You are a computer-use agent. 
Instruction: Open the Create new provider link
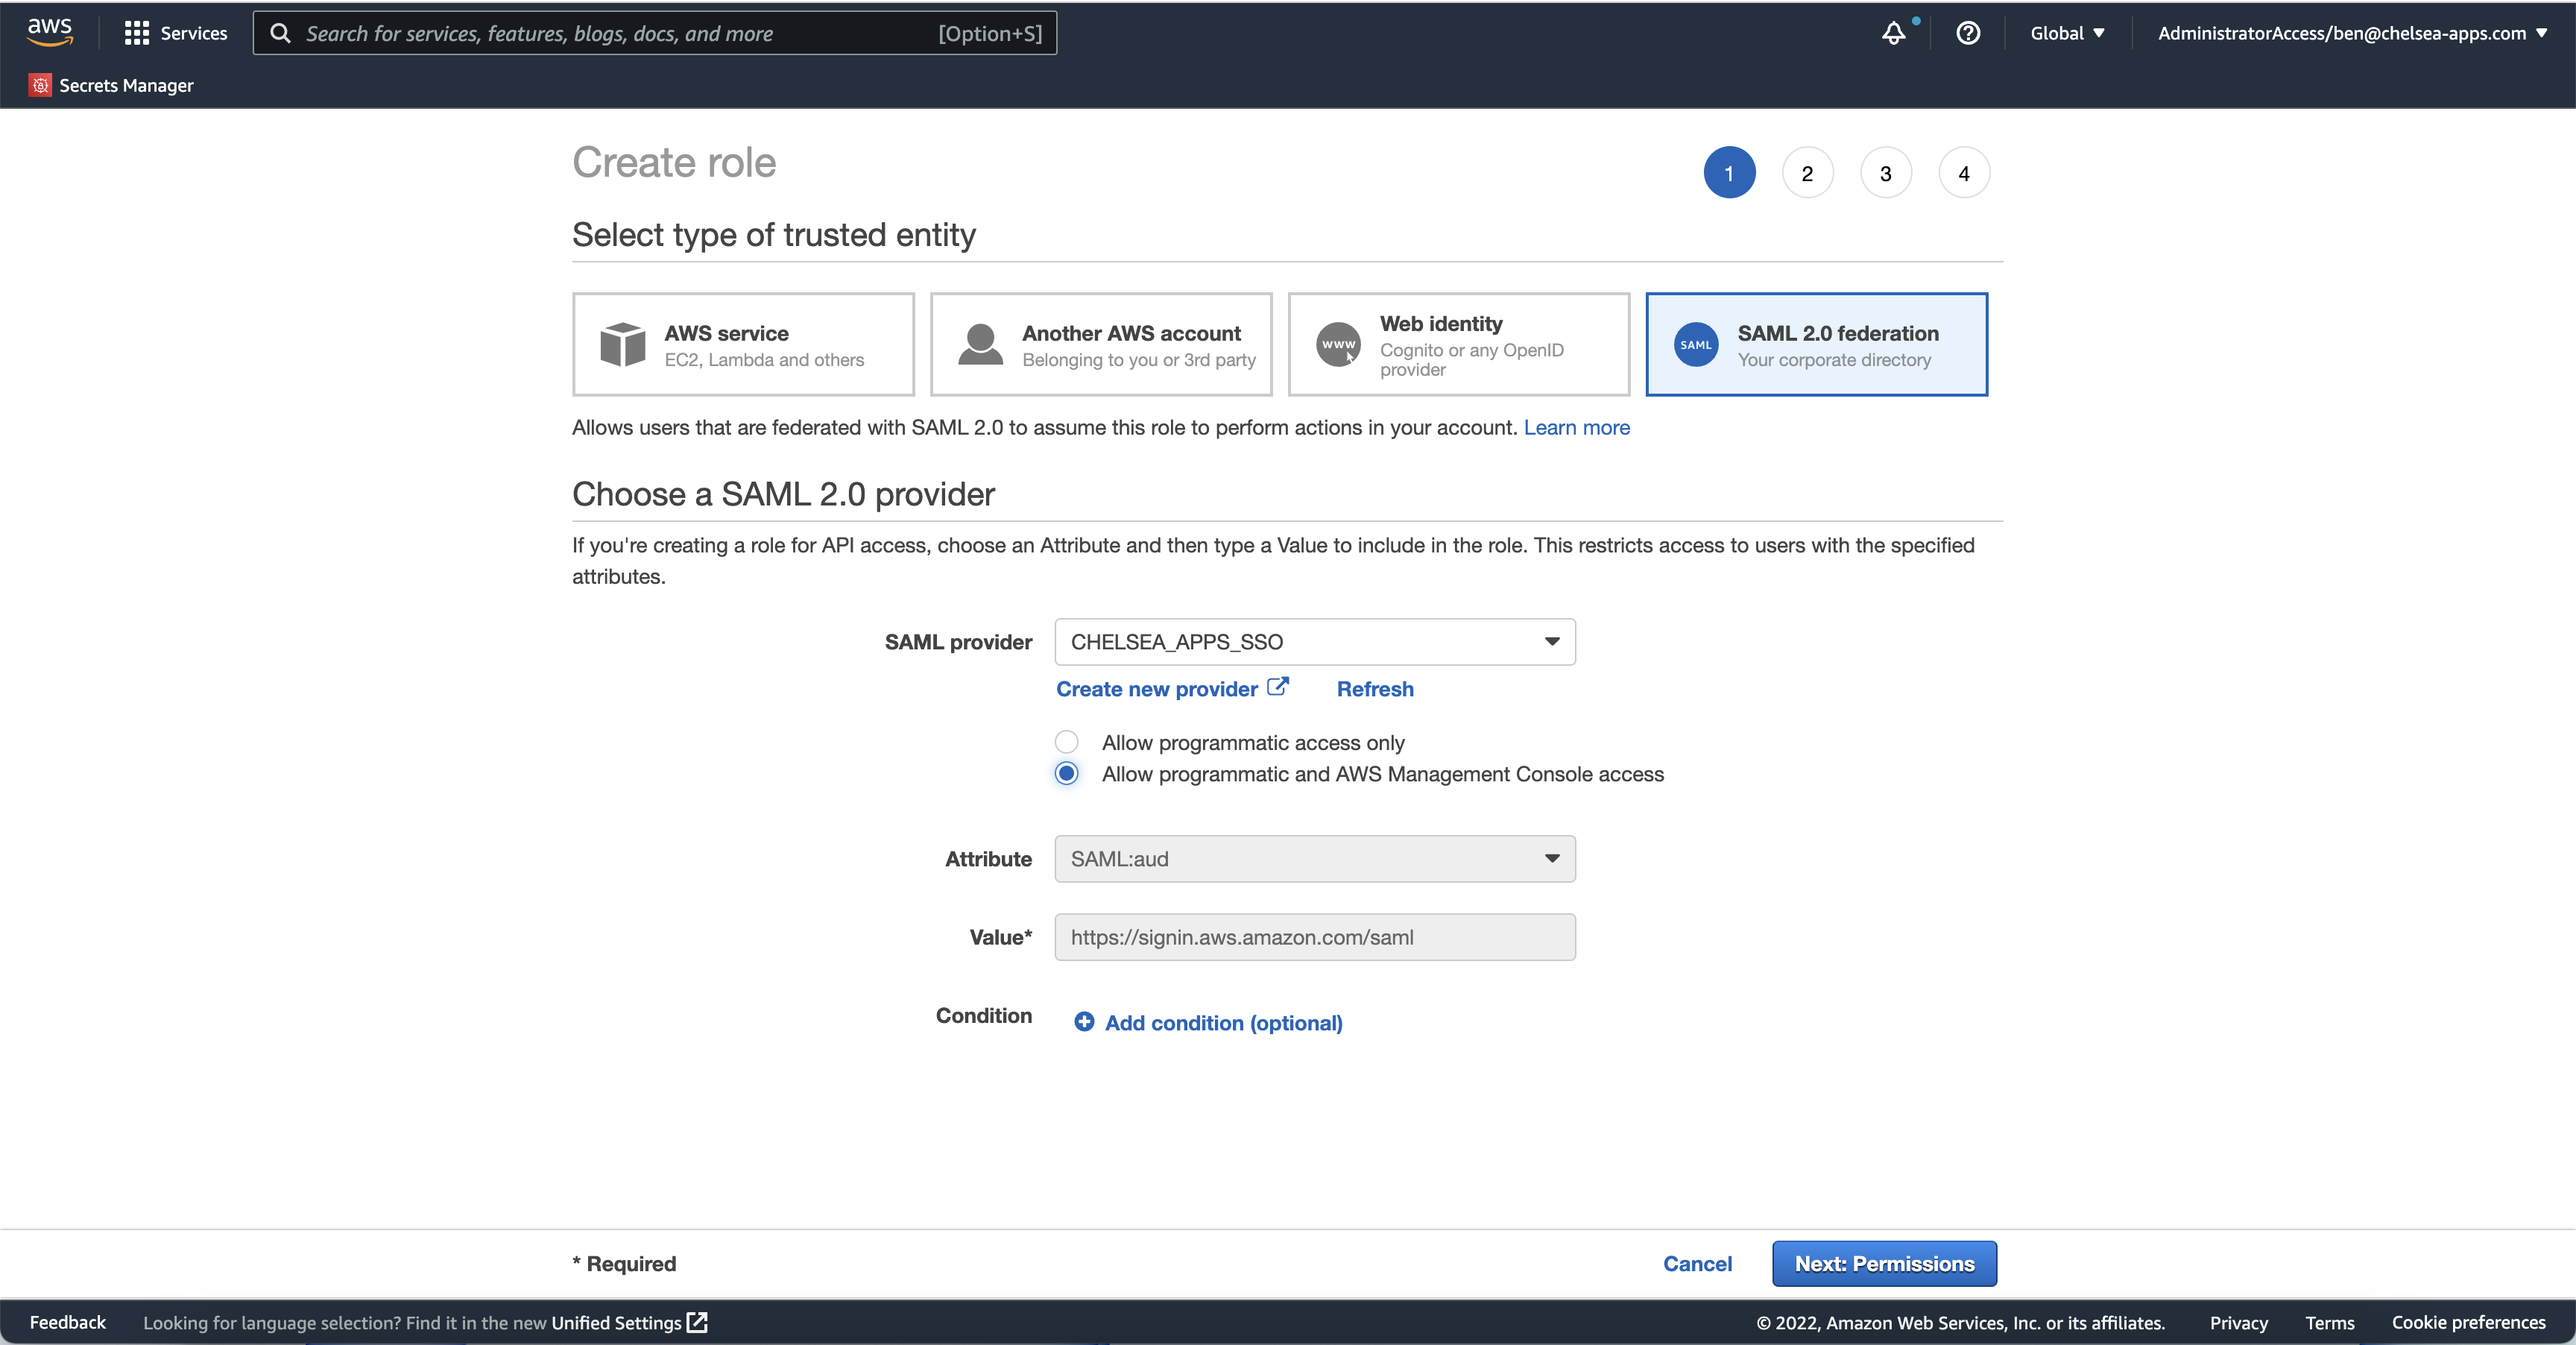pyautogui.click(x=1157, y=689)
